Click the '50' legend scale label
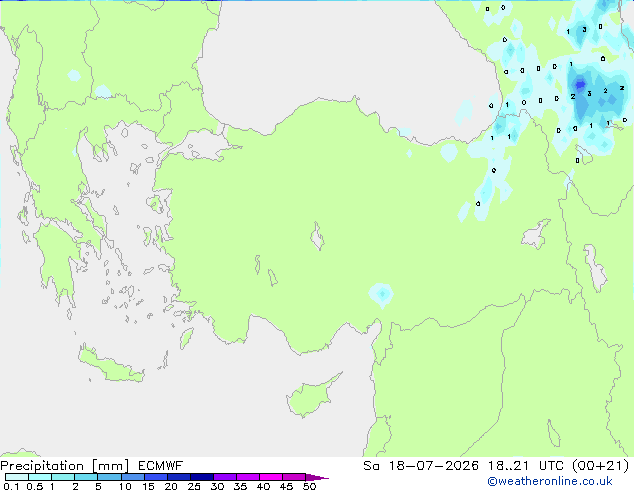Screen dimensions: 634x490 [x=309, y=486]
